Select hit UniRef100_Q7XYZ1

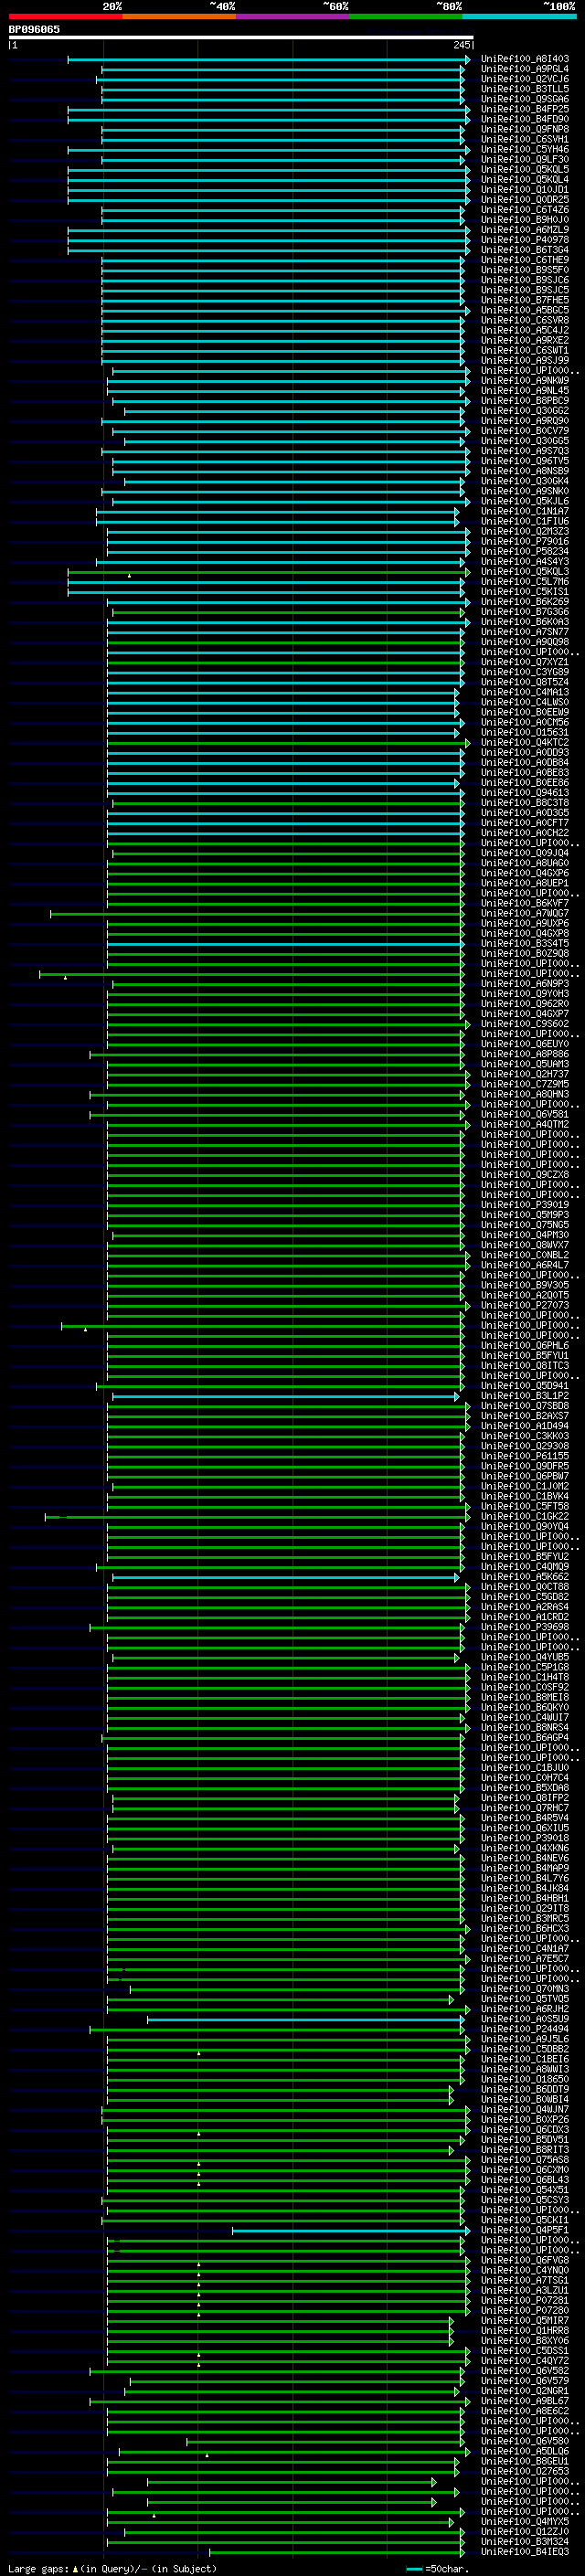525,662
